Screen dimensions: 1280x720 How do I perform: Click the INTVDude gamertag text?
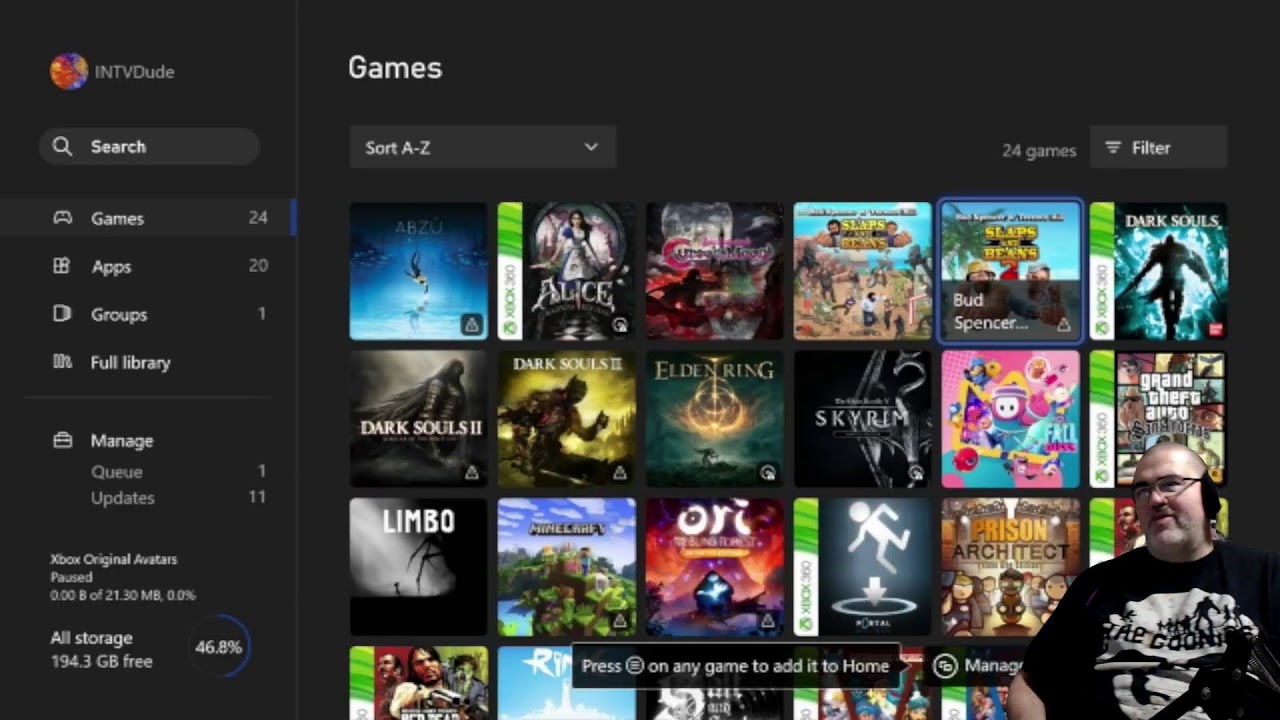click(x=134, y=72)
